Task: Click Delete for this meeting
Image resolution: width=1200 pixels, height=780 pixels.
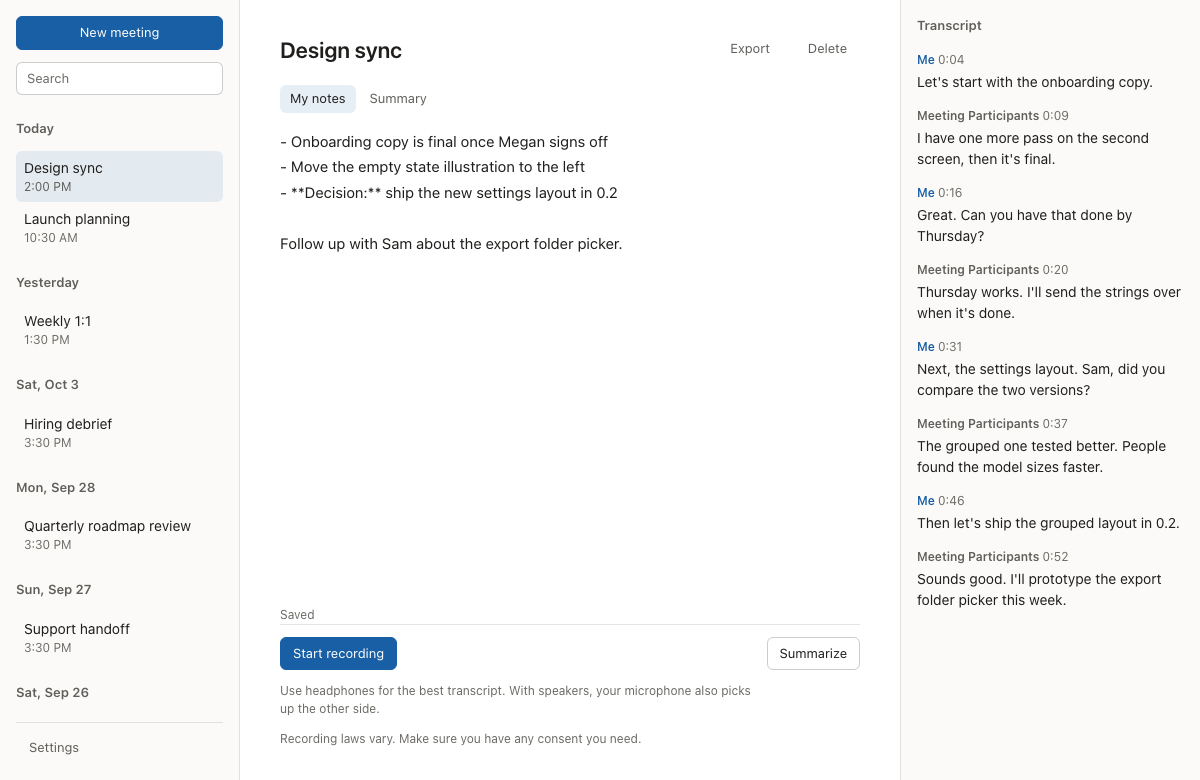Action: click(827, 49)
